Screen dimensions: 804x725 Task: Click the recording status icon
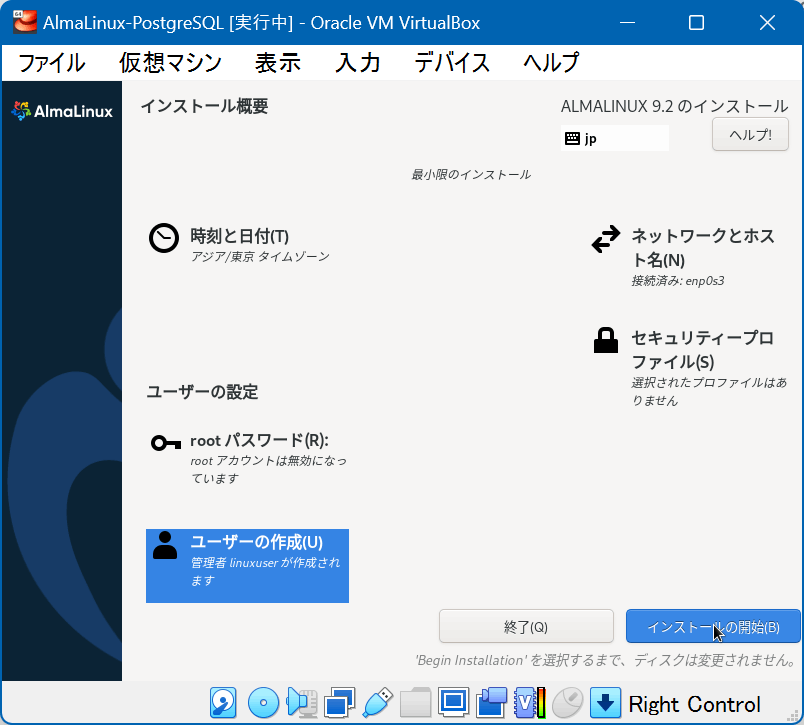tap(492, 702)
